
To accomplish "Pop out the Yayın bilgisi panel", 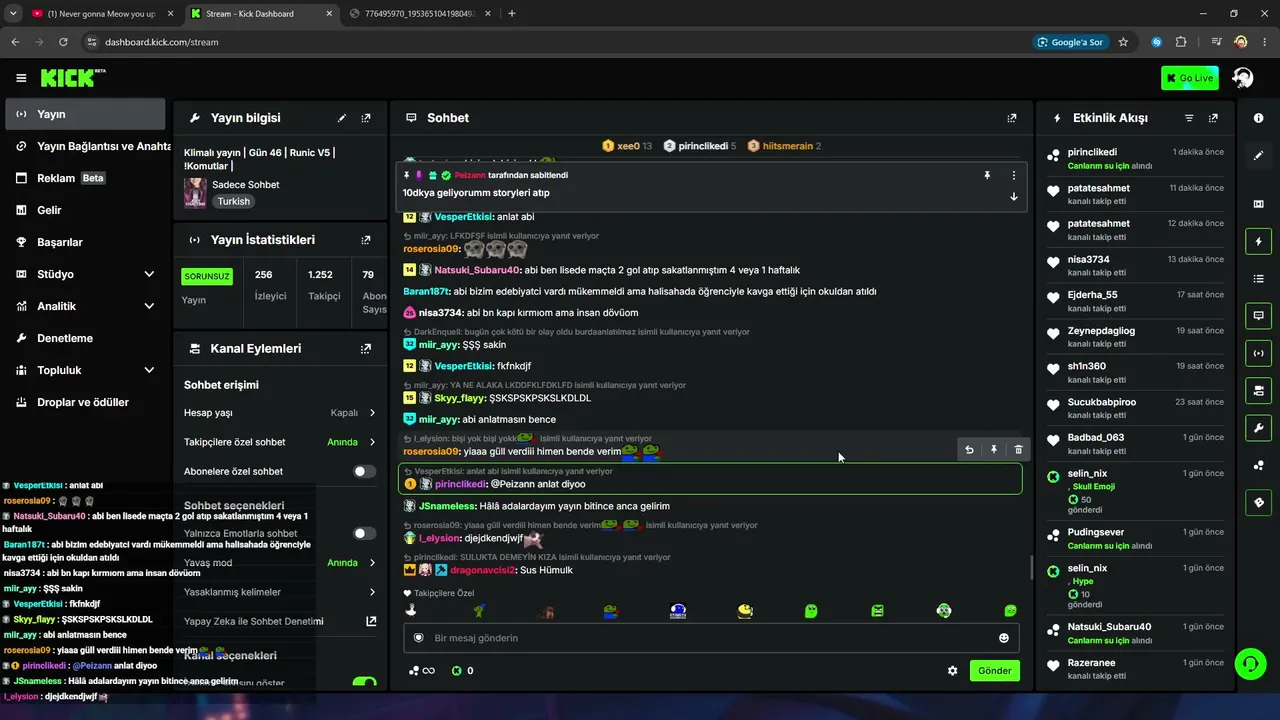I will click(x=366, y=118).
